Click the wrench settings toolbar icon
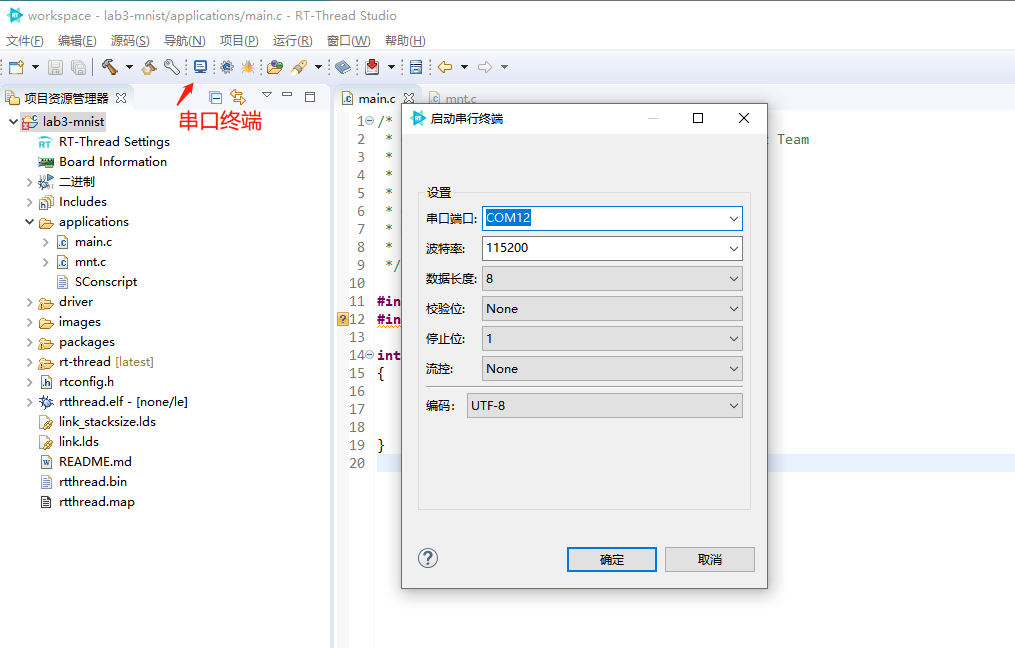 [172, 67]
